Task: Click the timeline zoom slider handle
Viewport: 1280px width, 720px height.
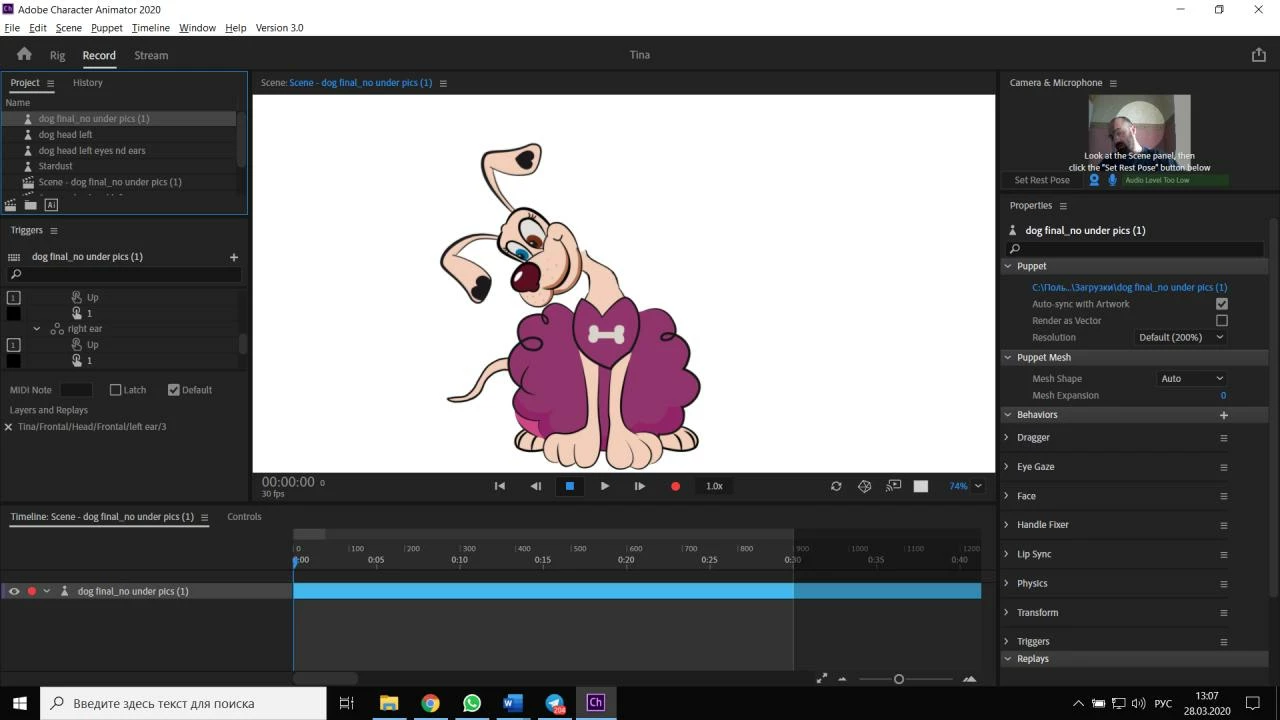Action: click(899, 679)
